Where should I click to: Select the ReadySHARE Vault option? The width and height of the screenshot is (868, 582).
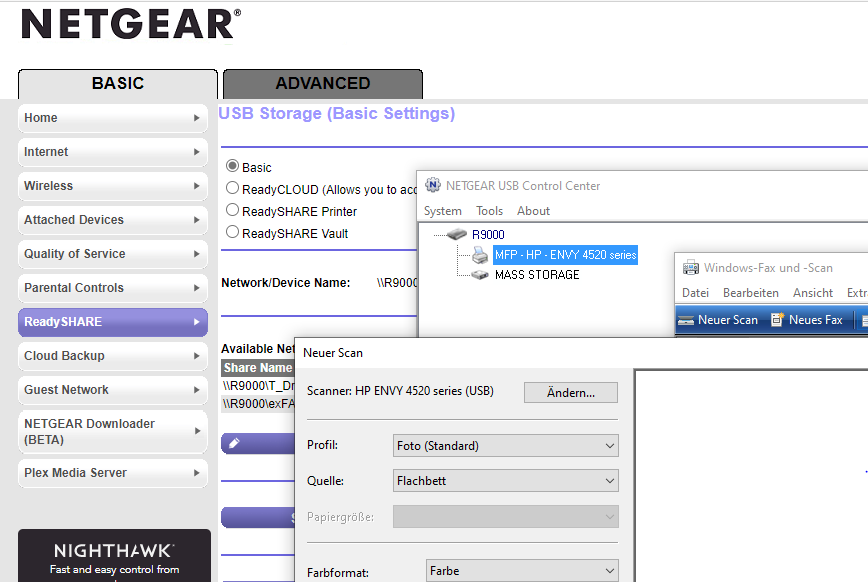click(232, 233)
